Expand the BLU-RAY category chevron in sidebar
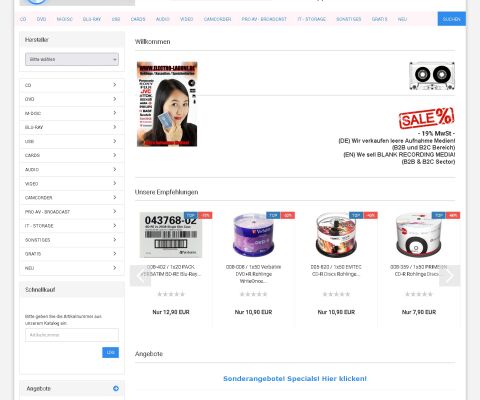The width and height of the screenshot is (480, 400). point(114,127)
